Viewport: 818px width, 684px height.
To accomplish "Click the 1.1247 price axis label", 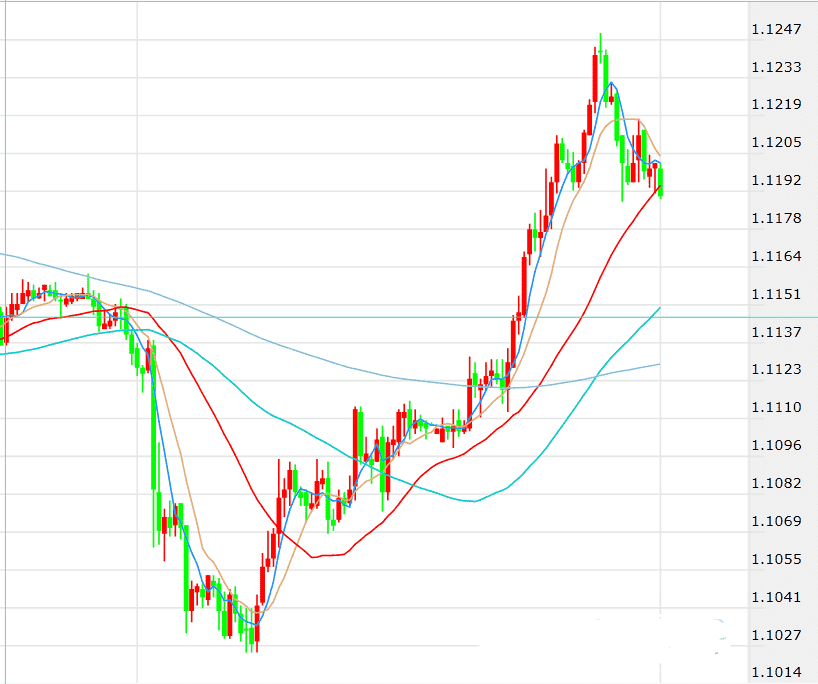I will [x=777, y=29].
